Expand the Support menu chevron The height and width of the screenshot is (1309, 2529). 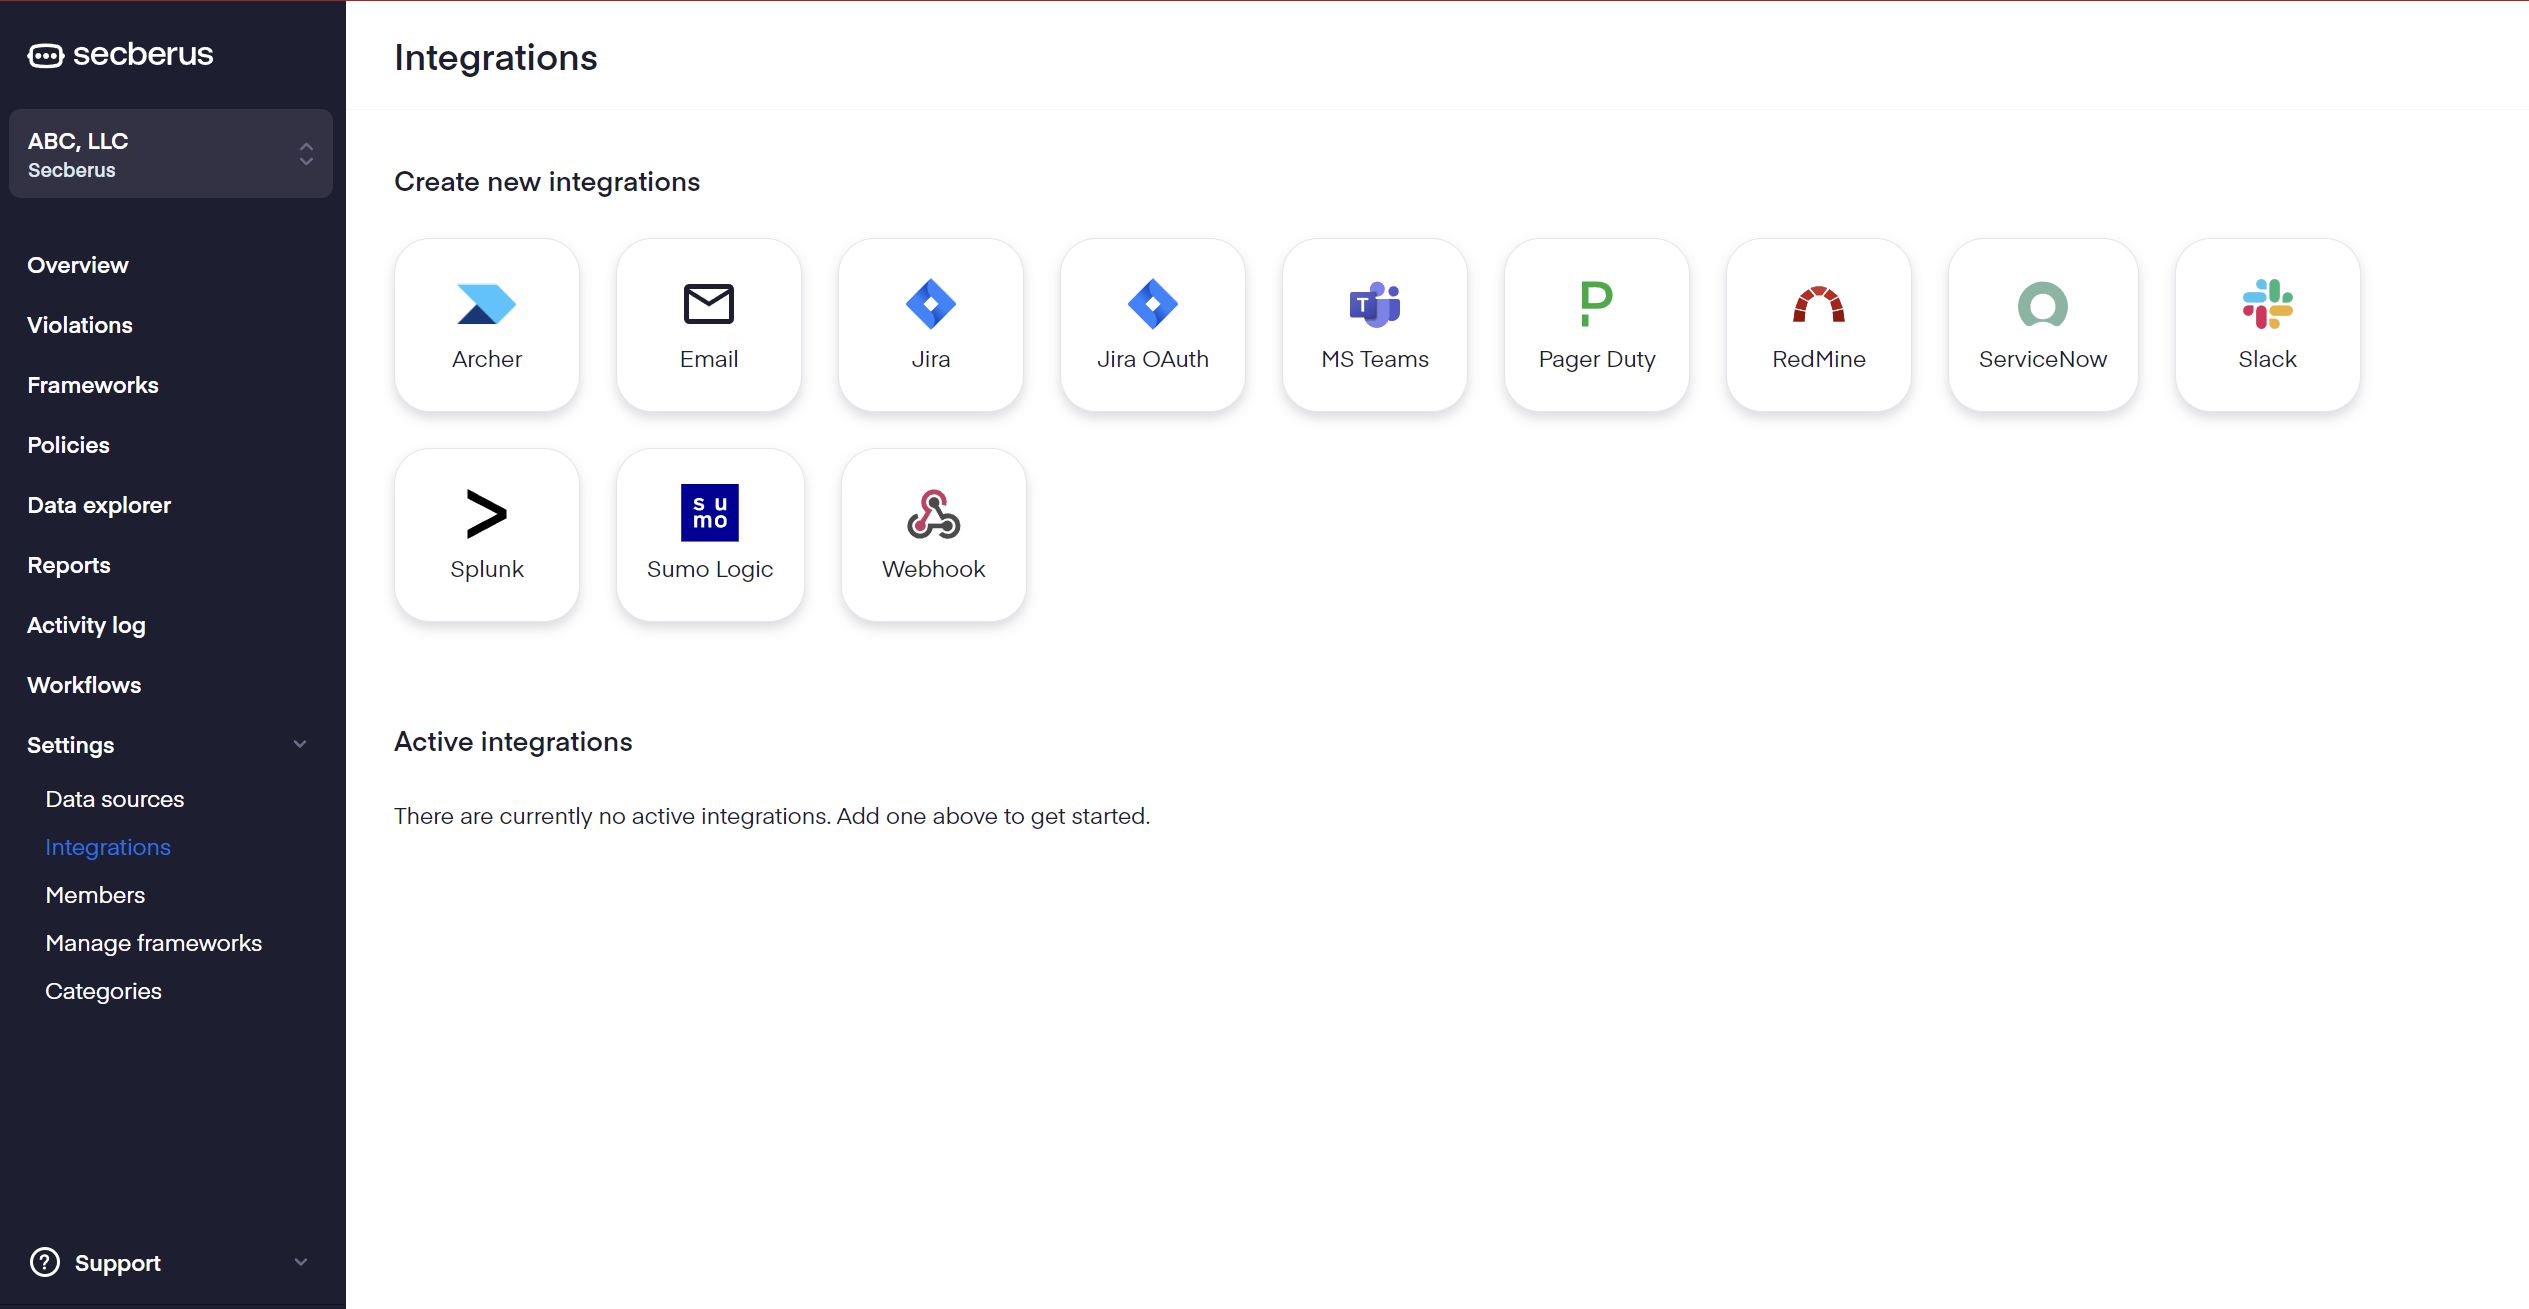300,1262
